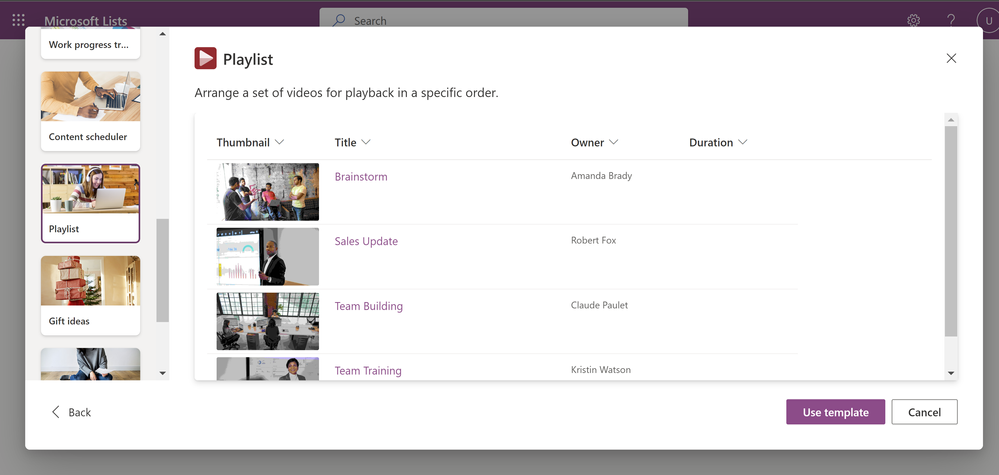Click owner name Claude Paulet

click(600, 305)
